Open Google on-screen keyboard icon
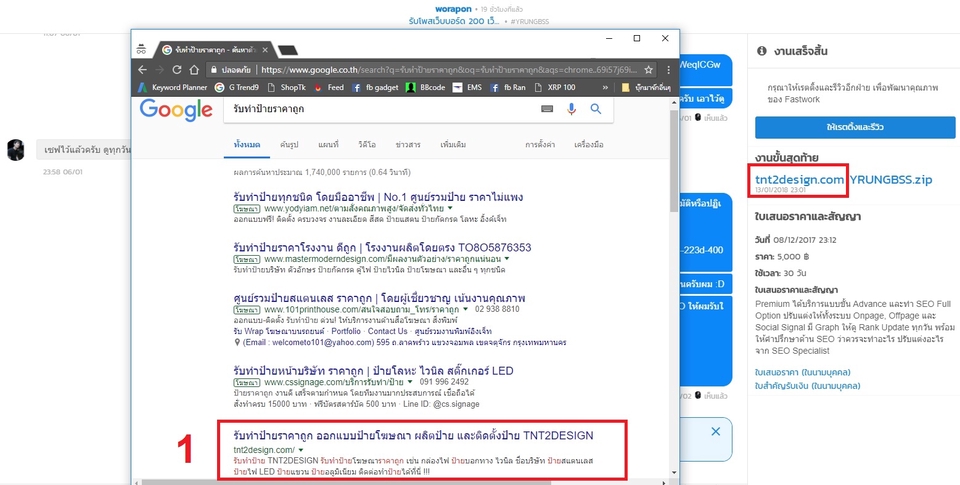Screen dimensions: 960x485 click(547, 109)
